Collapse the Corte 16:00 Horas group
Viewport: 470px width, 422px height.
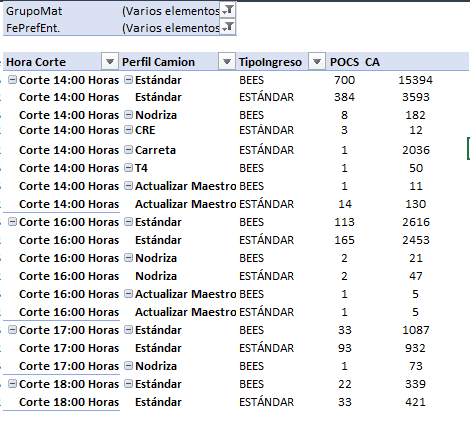coord(12,222)
